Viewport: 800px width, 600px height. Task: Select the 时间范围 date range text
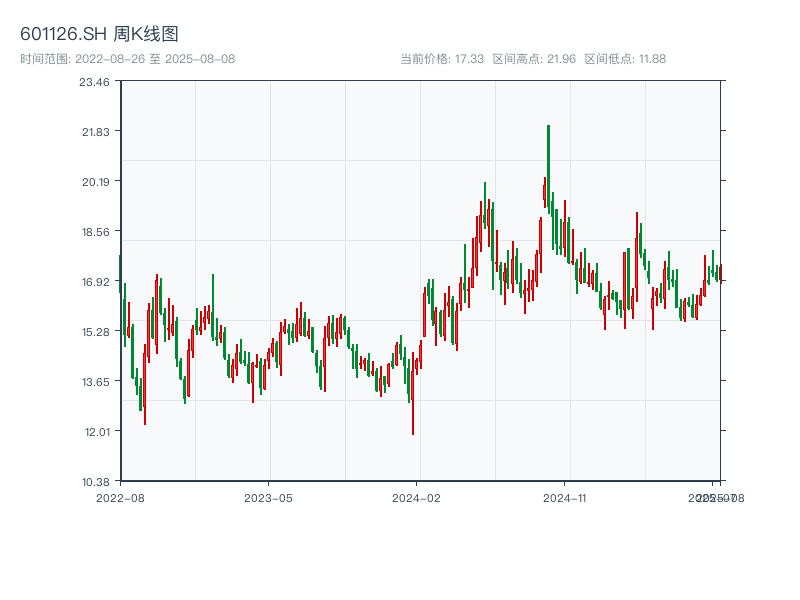[127, 59]
